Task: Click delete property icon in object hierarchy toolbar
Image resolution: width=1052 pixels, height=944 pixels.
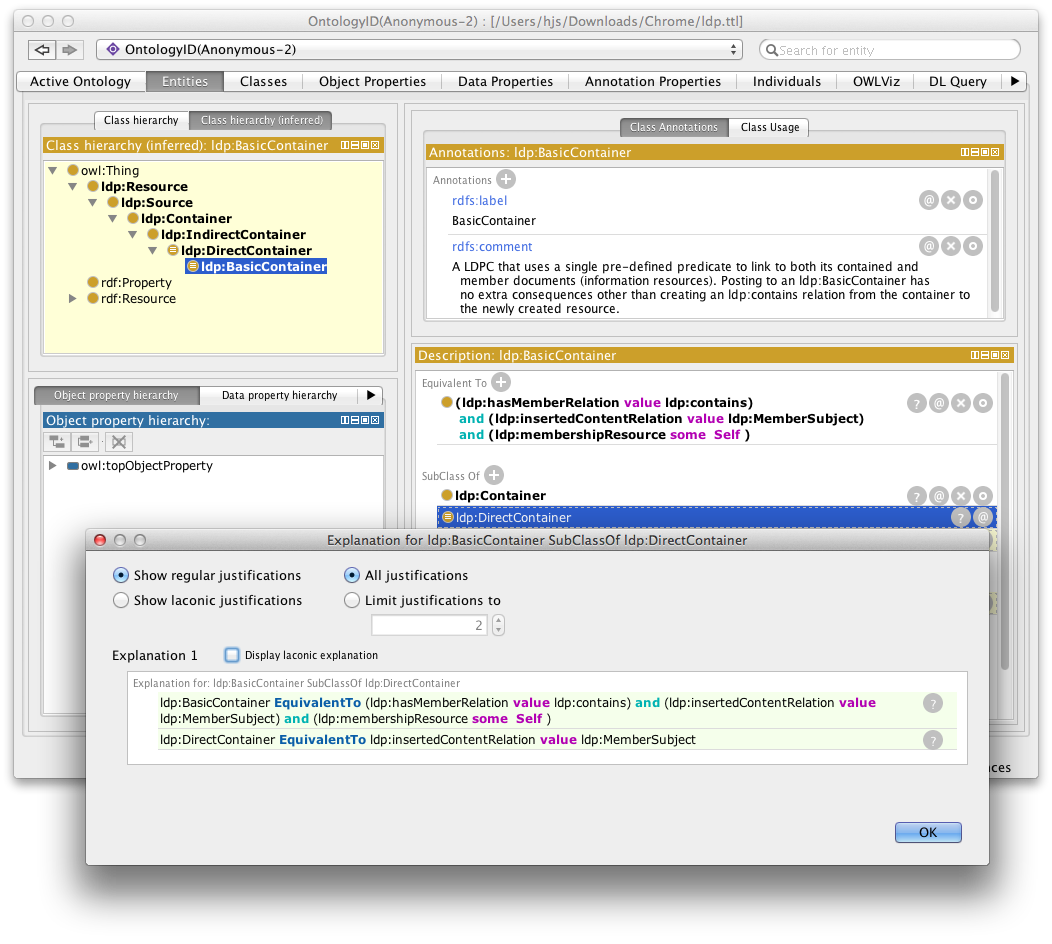Action: pos(118,442)
